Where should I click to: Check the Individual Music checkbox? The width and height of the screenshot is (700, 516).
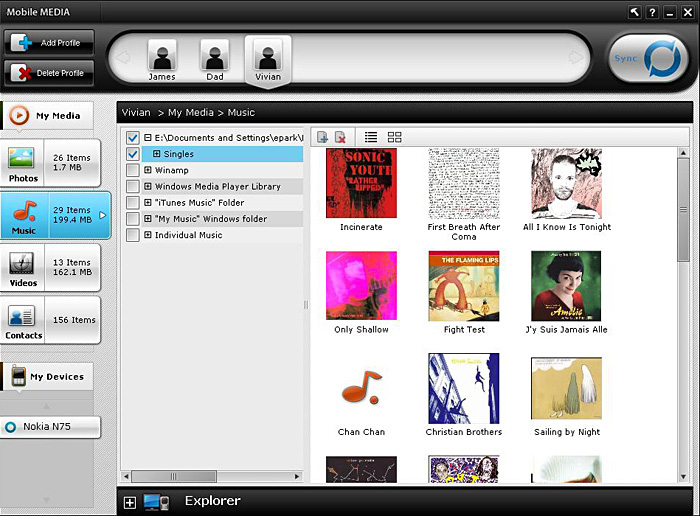pos(133,235)
